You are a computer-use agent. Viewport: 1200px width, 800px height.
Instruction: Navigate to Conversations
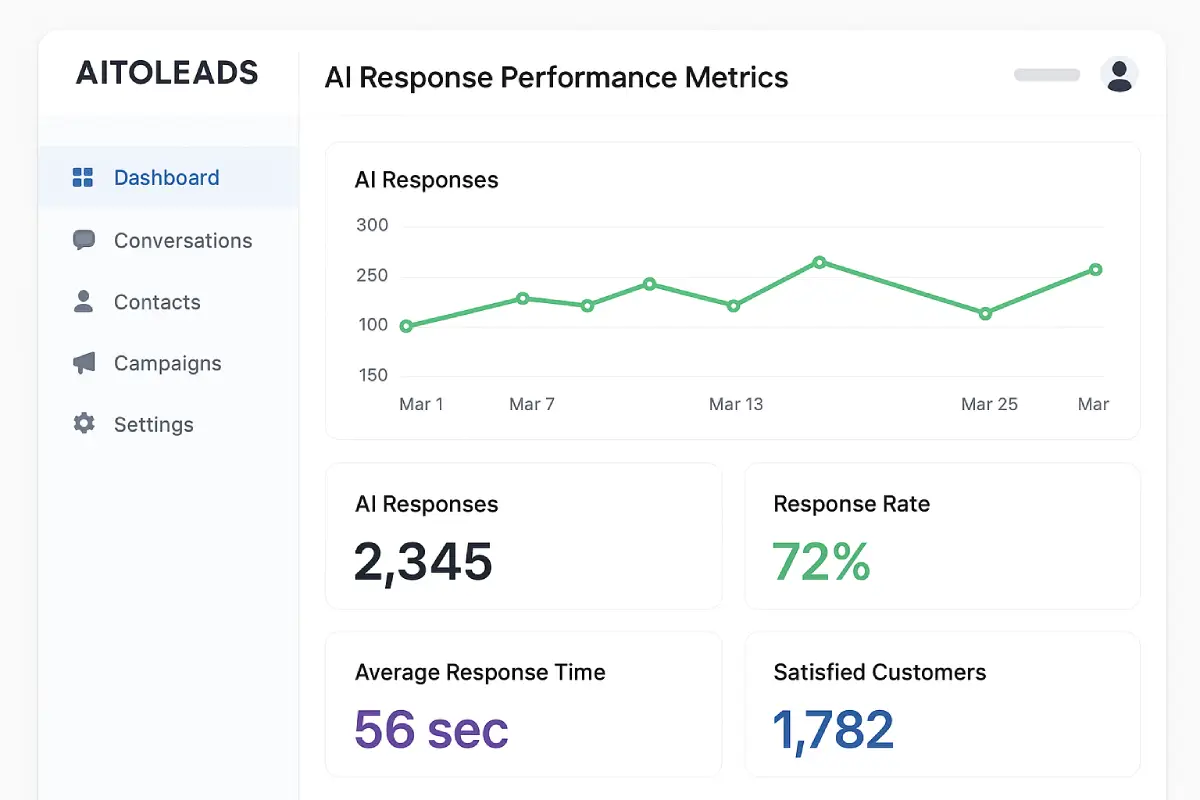(x=182, y=240)
